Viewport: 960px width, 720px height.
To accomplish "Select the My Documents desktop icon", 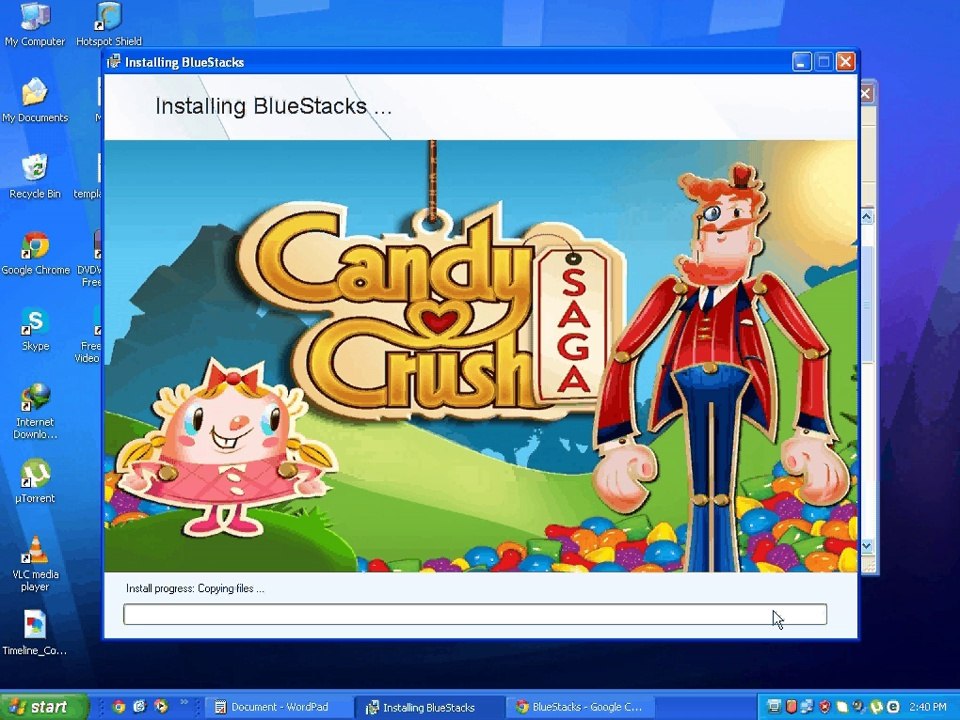I will (35, 100).
